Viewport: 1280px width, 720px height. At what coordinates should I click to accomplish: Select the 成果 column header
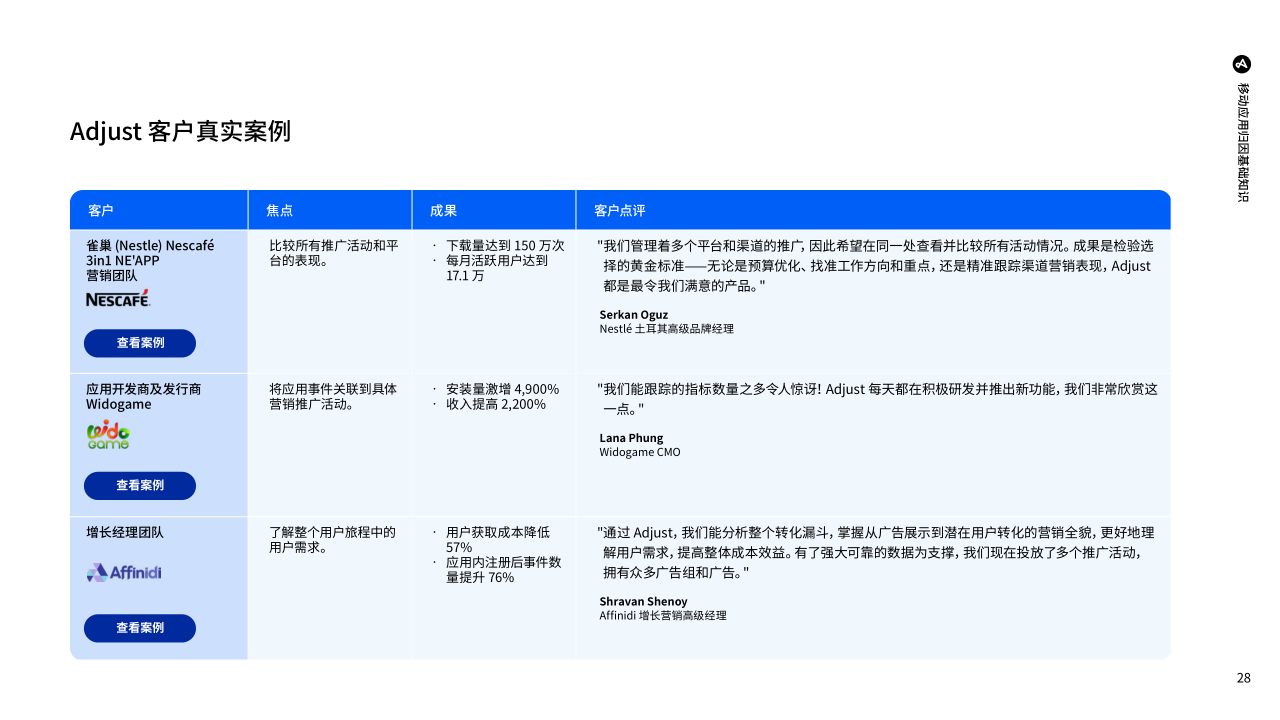tap(494, 210)
